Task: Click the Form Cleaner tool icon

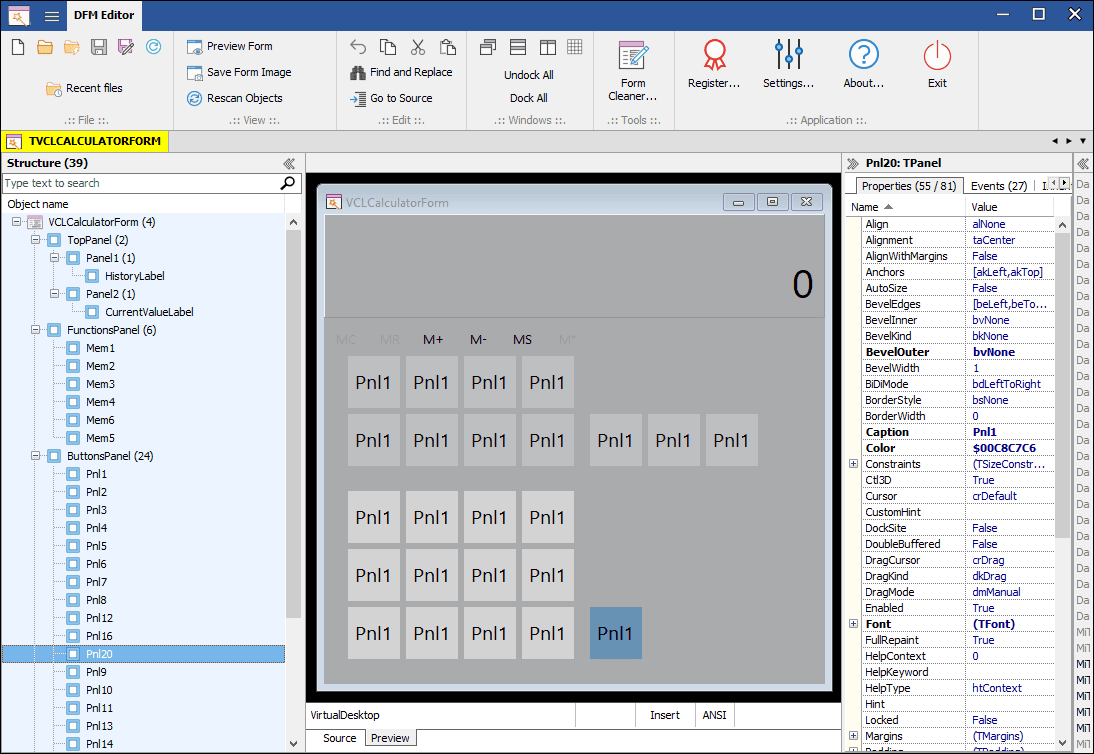Action: (x=633, y=56)
